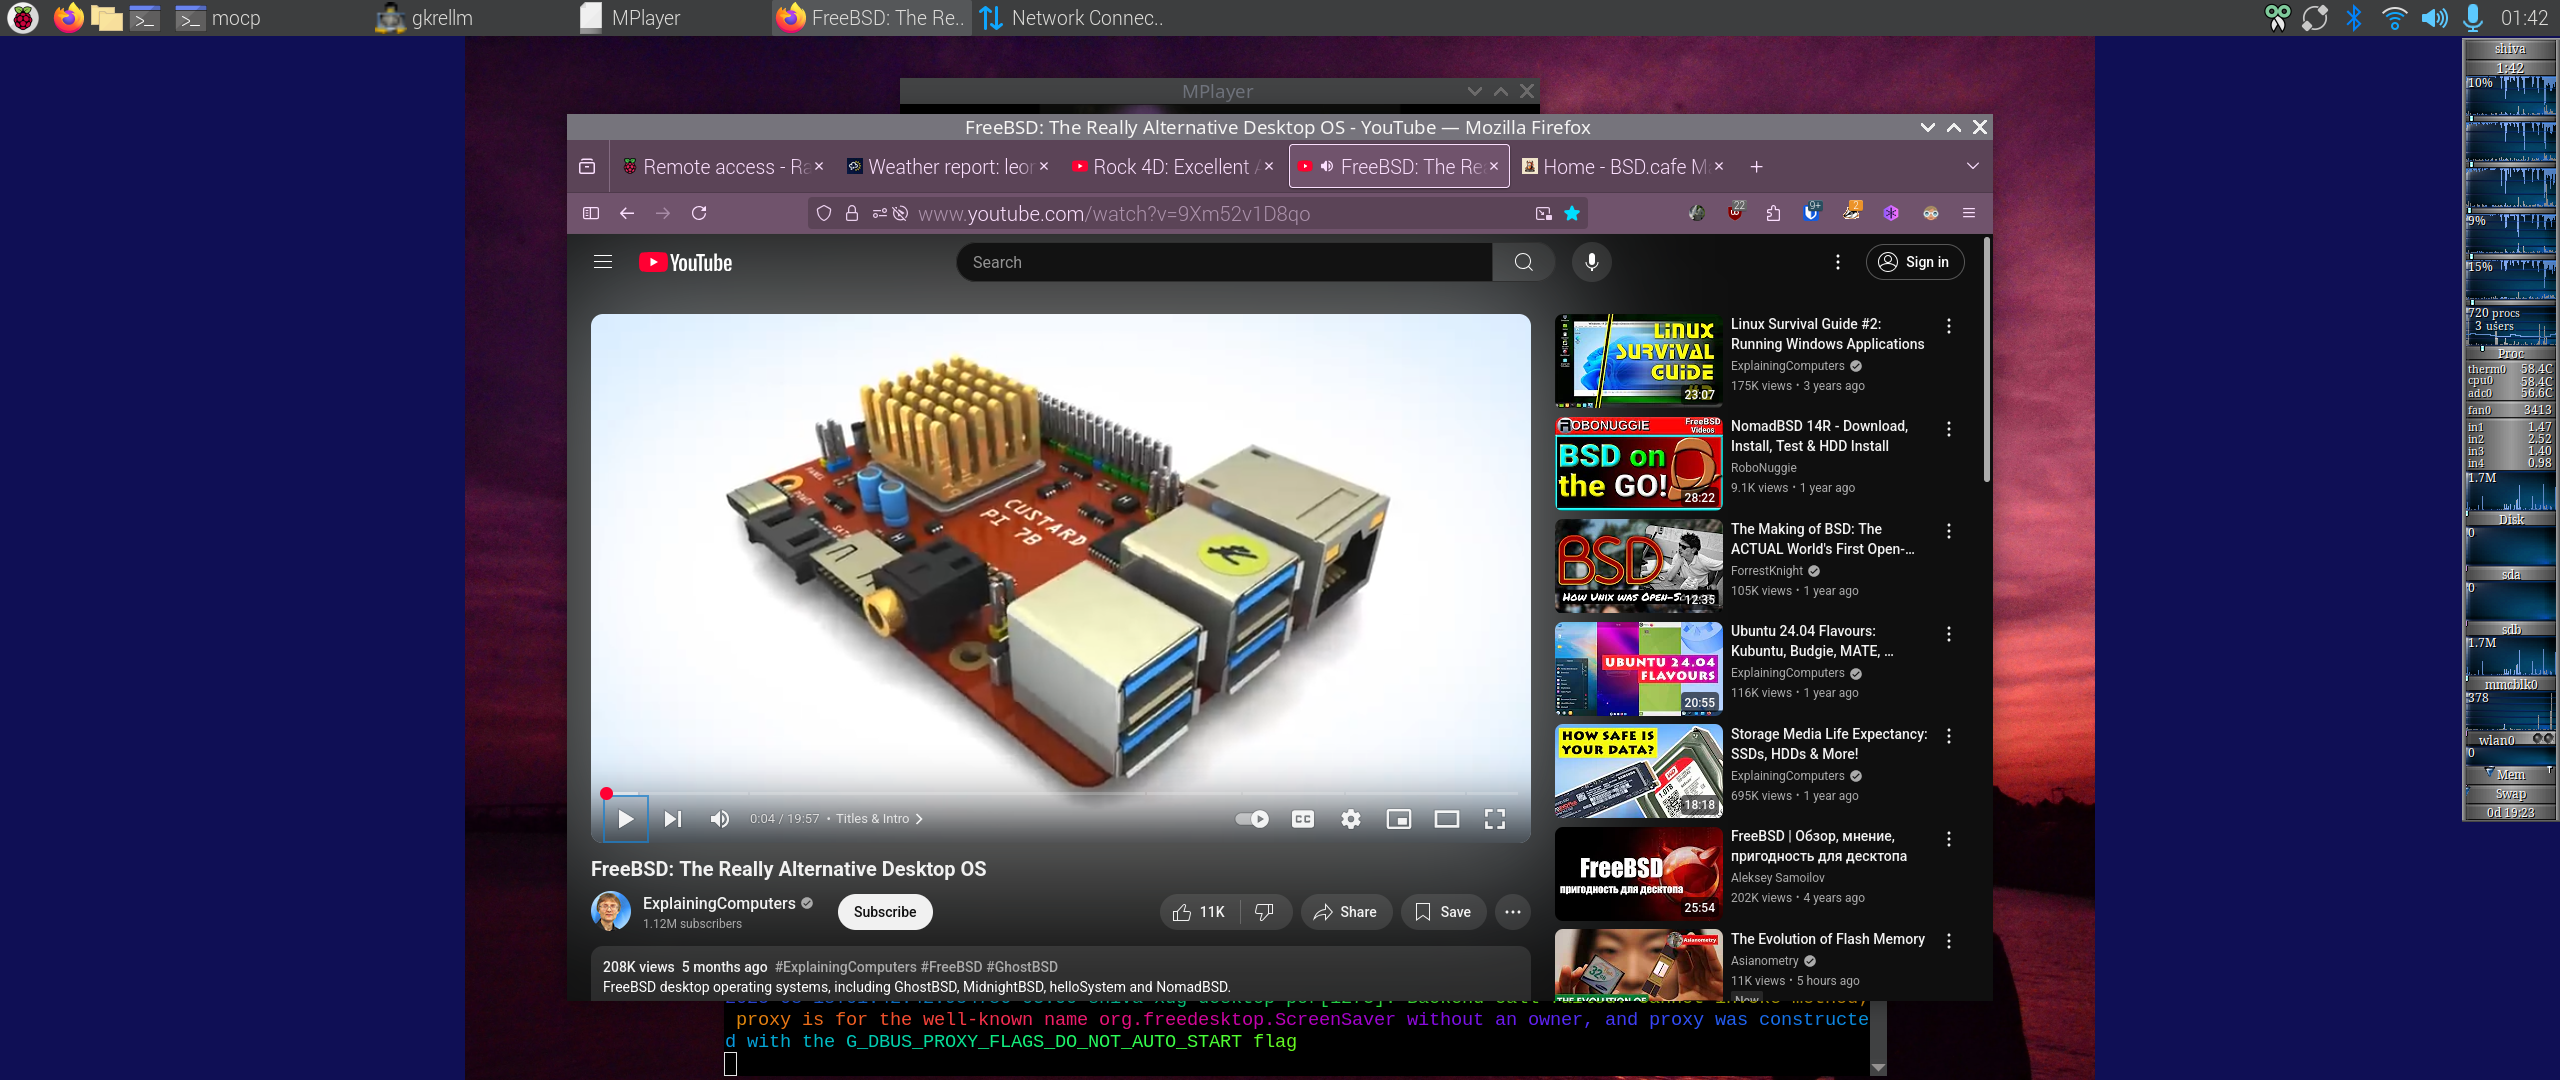
Task: Share this video
Action: (x=1346, y=912)
